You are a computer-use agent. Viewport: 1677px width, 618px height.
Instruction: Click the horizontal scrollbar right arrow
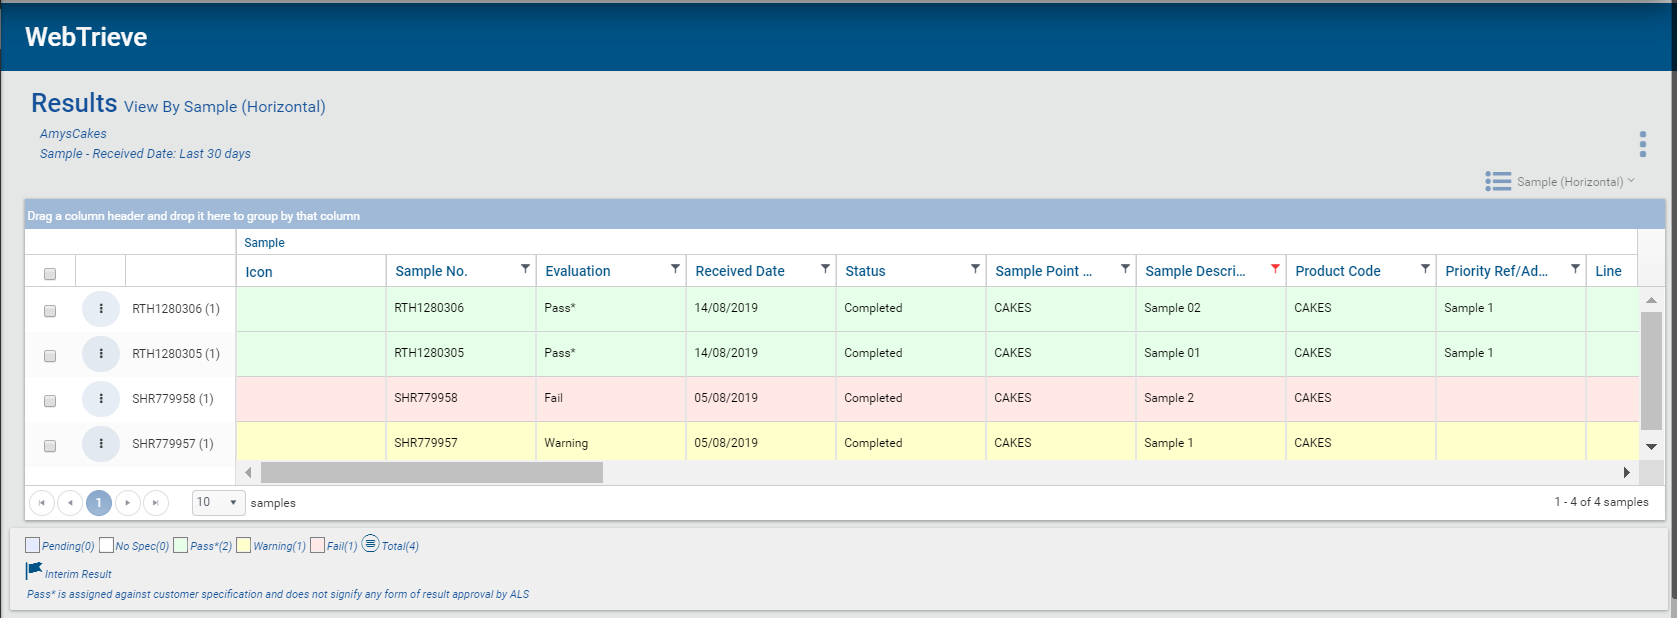1626,472
